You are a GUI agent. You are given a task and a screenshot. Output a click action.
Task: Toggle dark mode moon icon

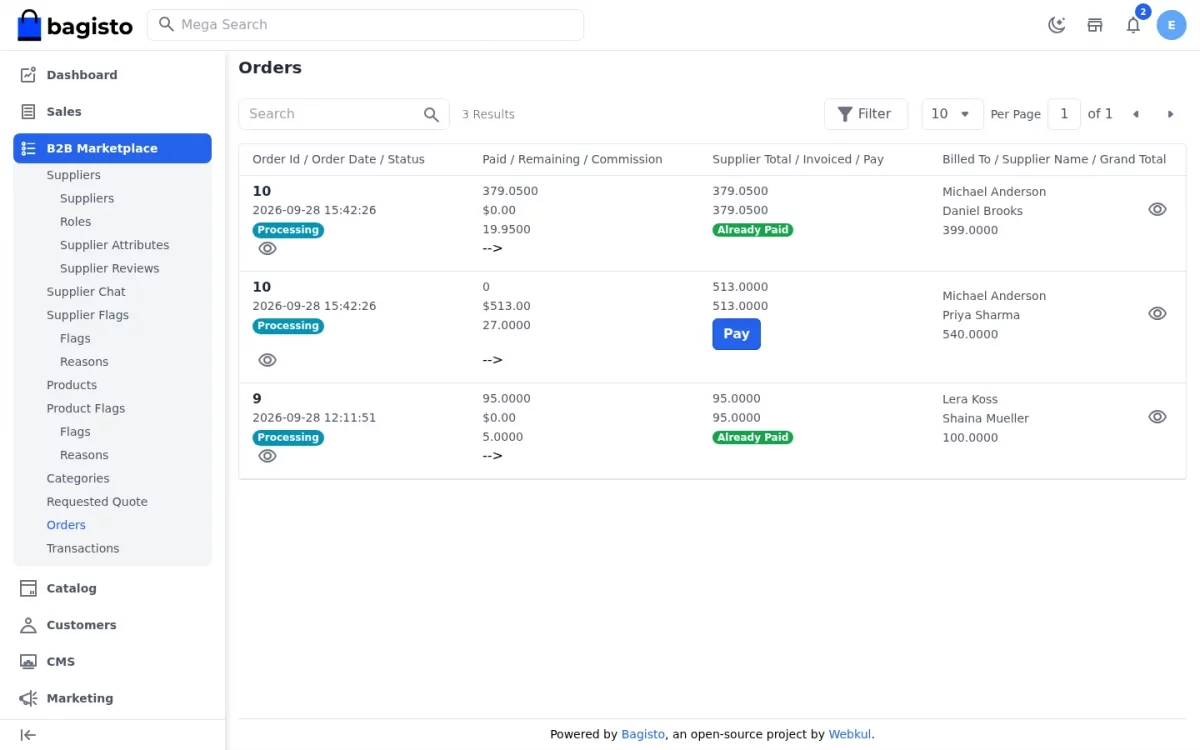1057,25
